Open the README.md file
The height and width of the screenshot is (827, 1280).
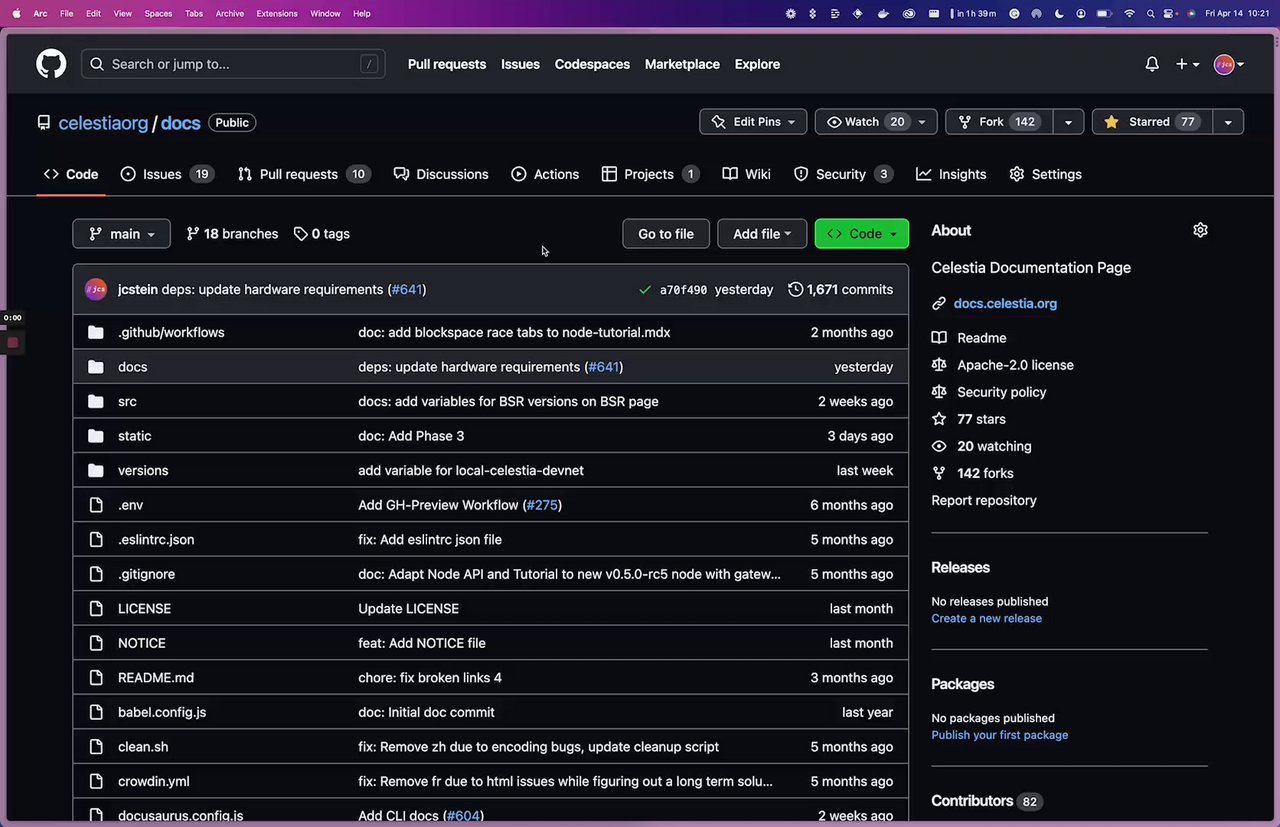point(156,678)
